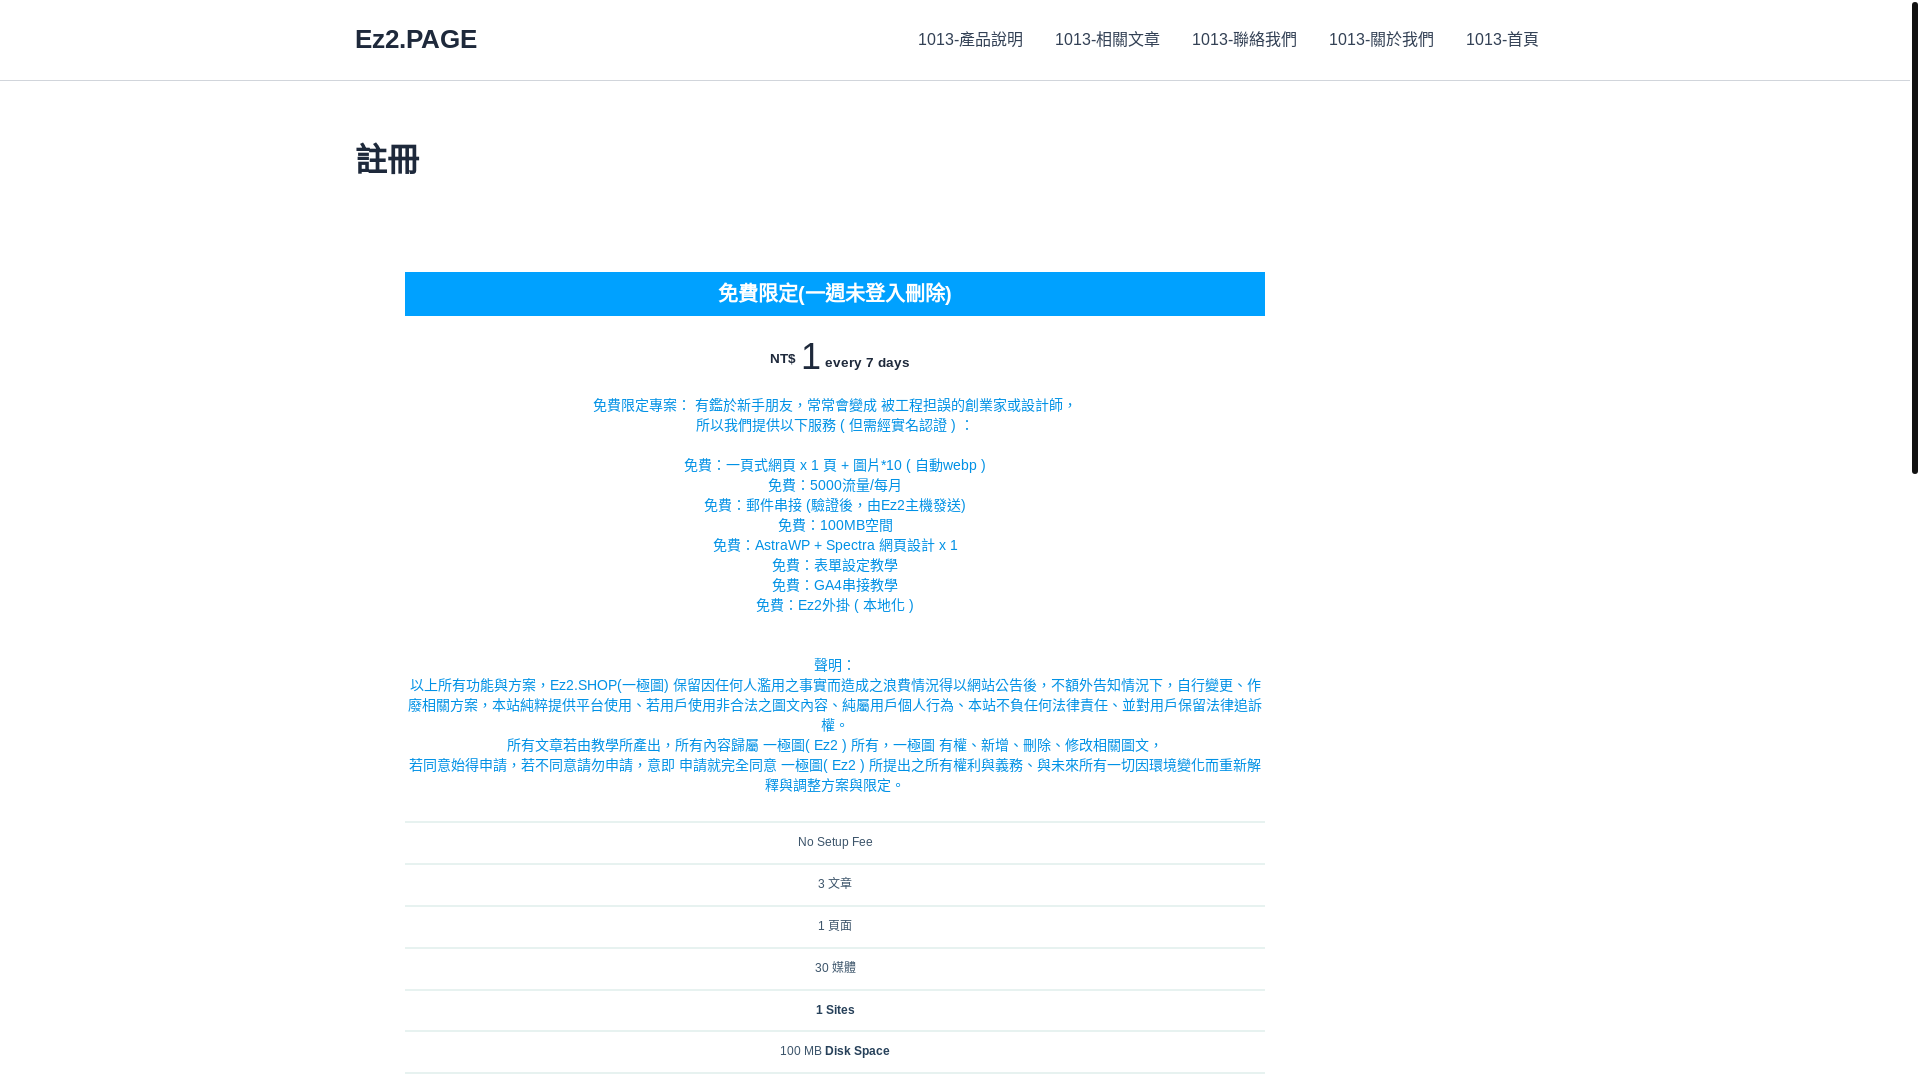Click the 3 文章 row
Viewport: 1920px width, 1080px height.
[x=835, y=885]
